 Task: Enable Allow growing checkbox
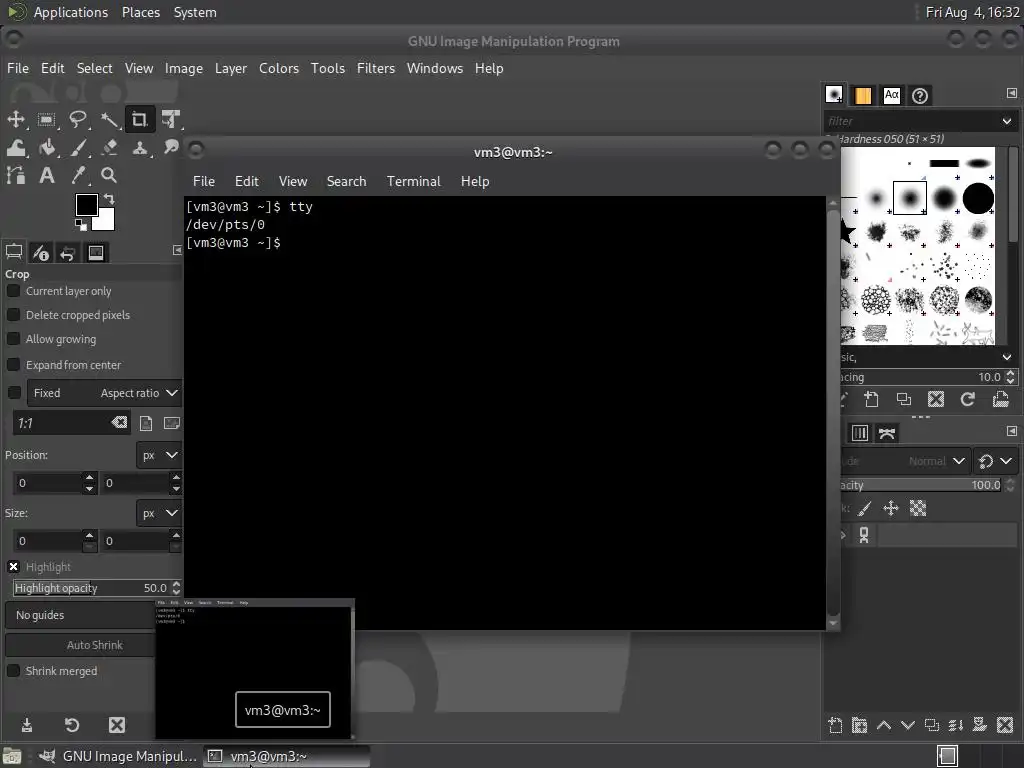tap(13, 339)
